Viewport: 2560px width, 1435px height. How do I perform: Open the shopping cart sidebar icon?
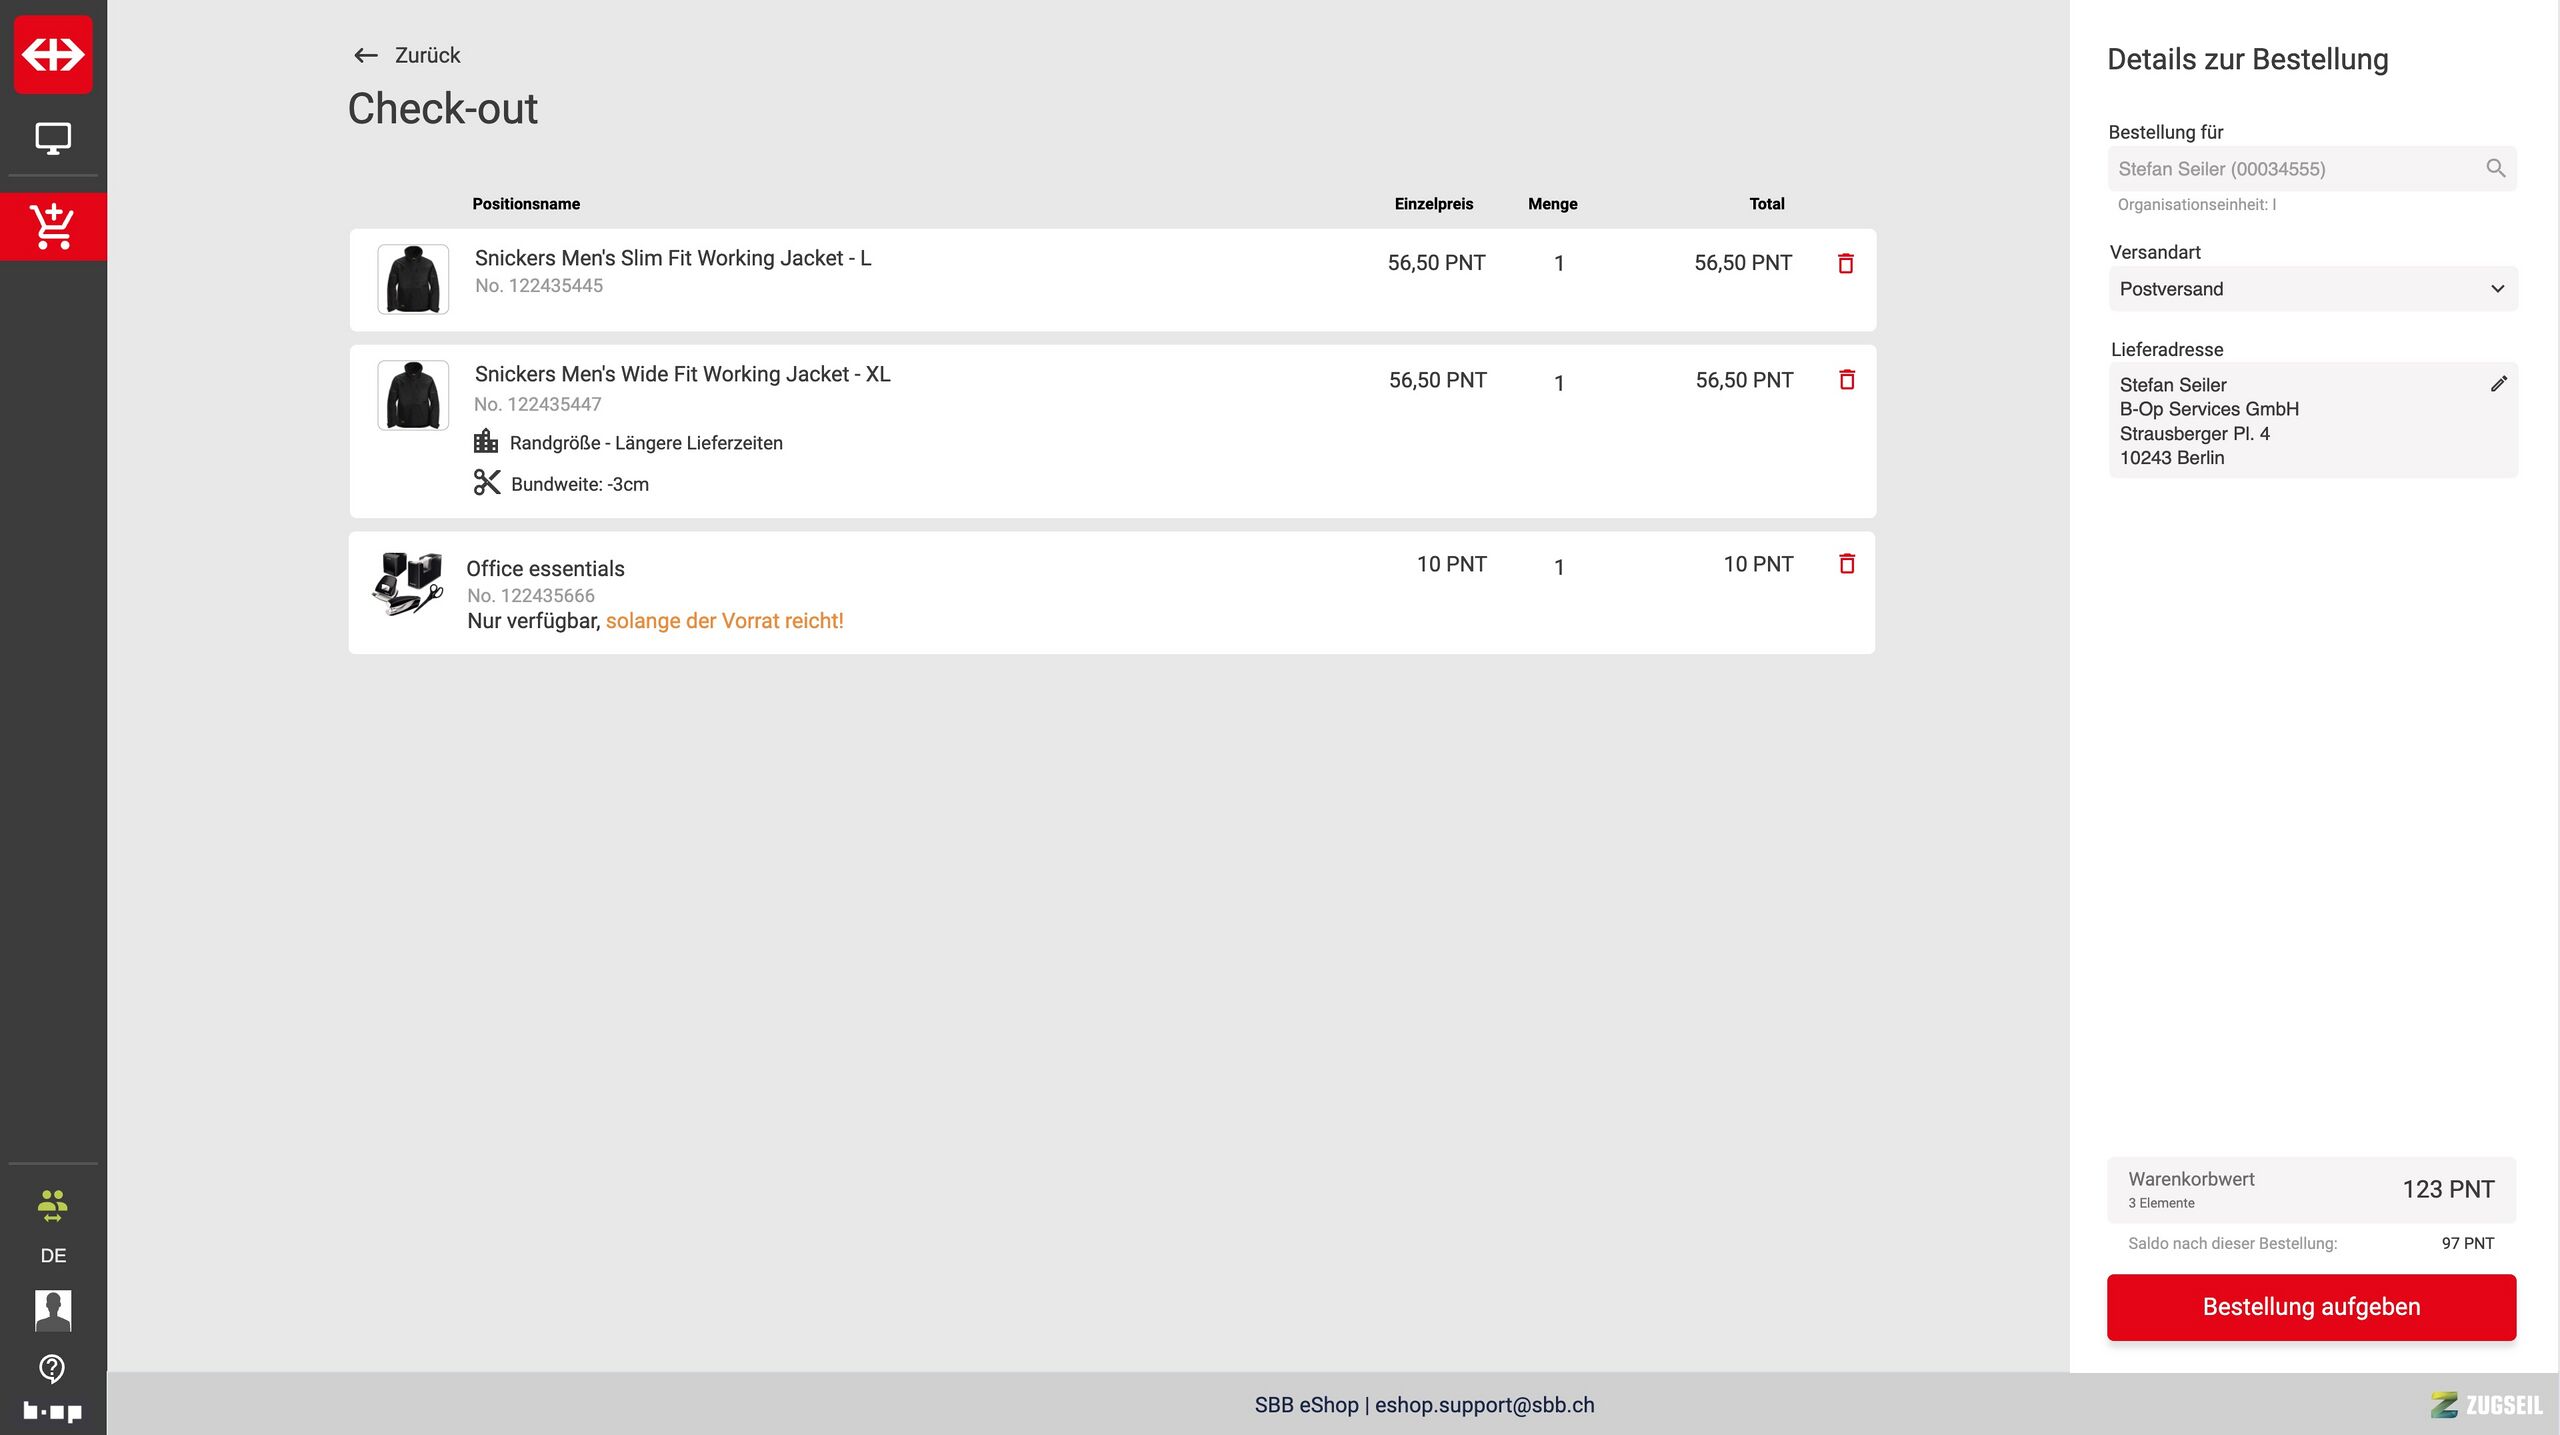point(53,226)
